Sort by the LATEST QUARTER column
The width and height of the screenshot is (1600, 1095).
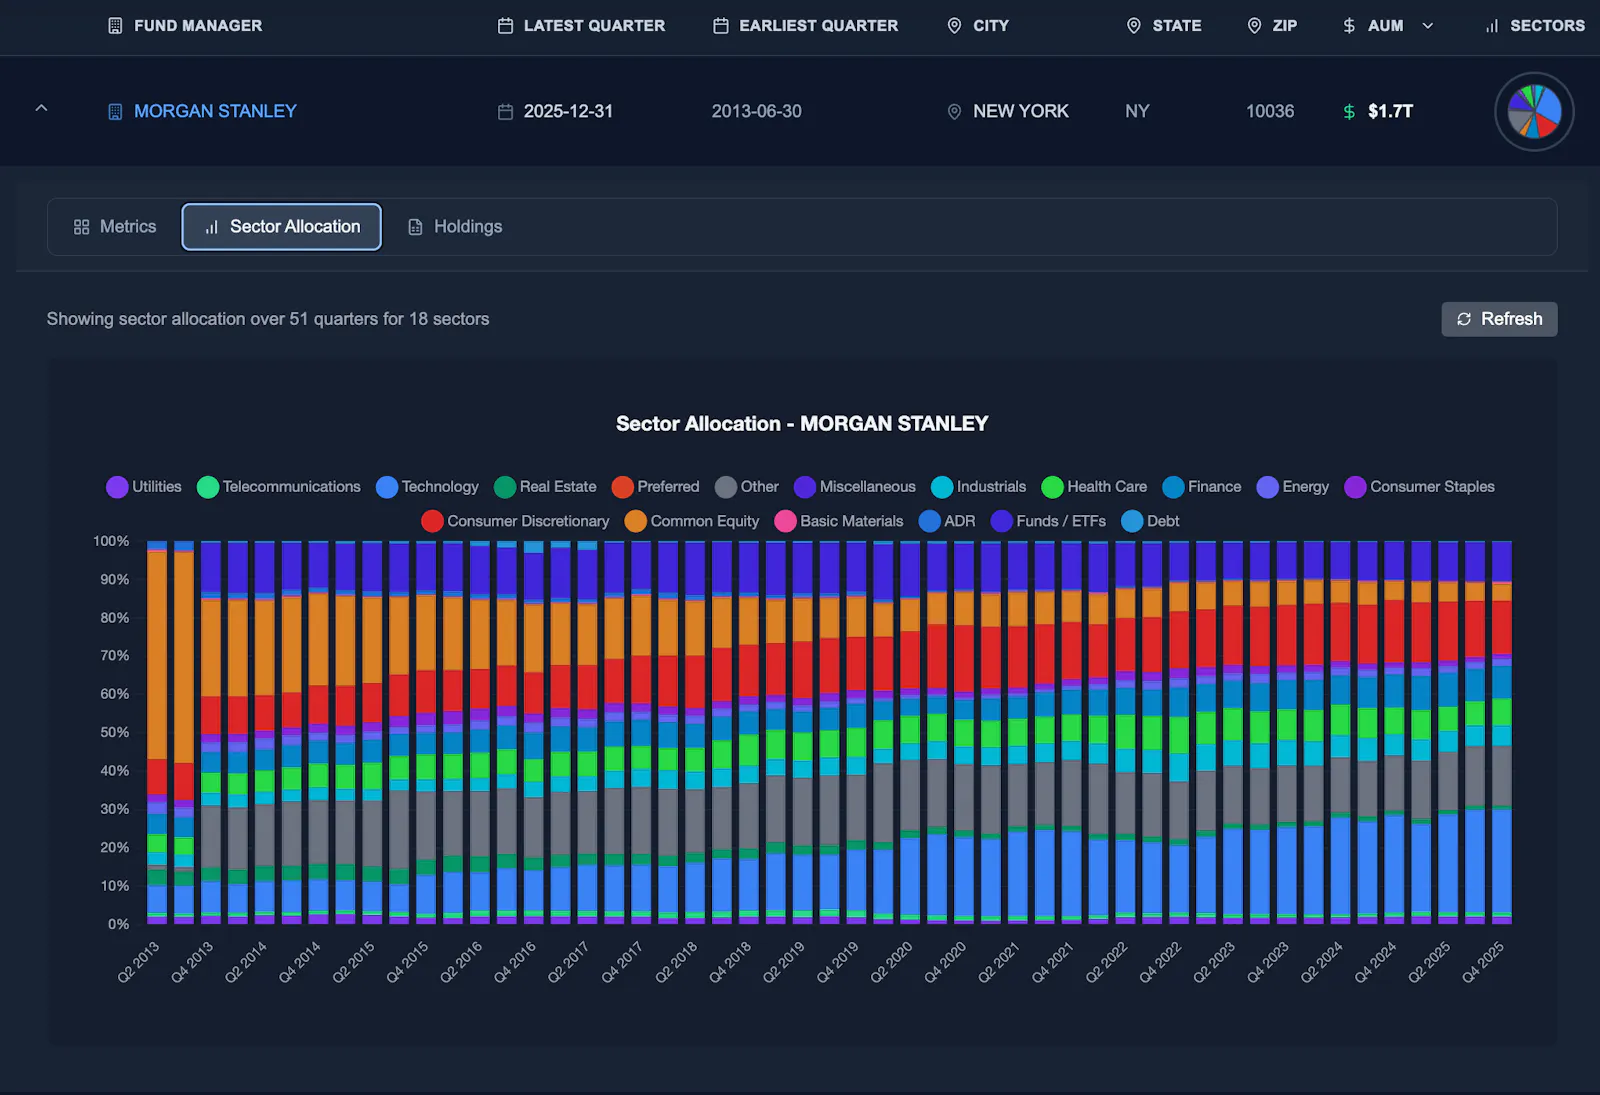point(594,26)
